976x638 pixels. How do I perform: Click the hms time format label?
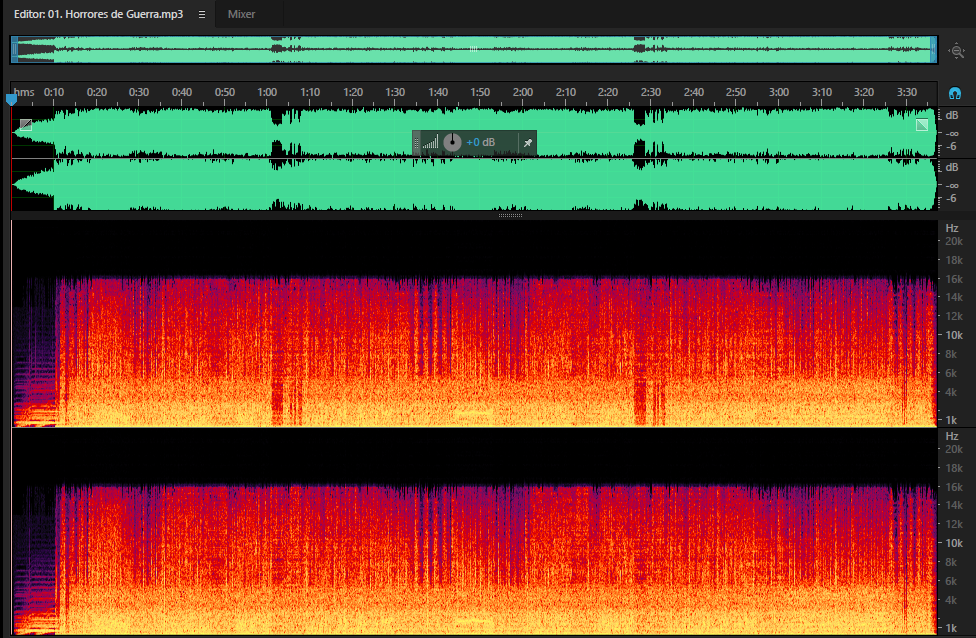click(24, 92)
